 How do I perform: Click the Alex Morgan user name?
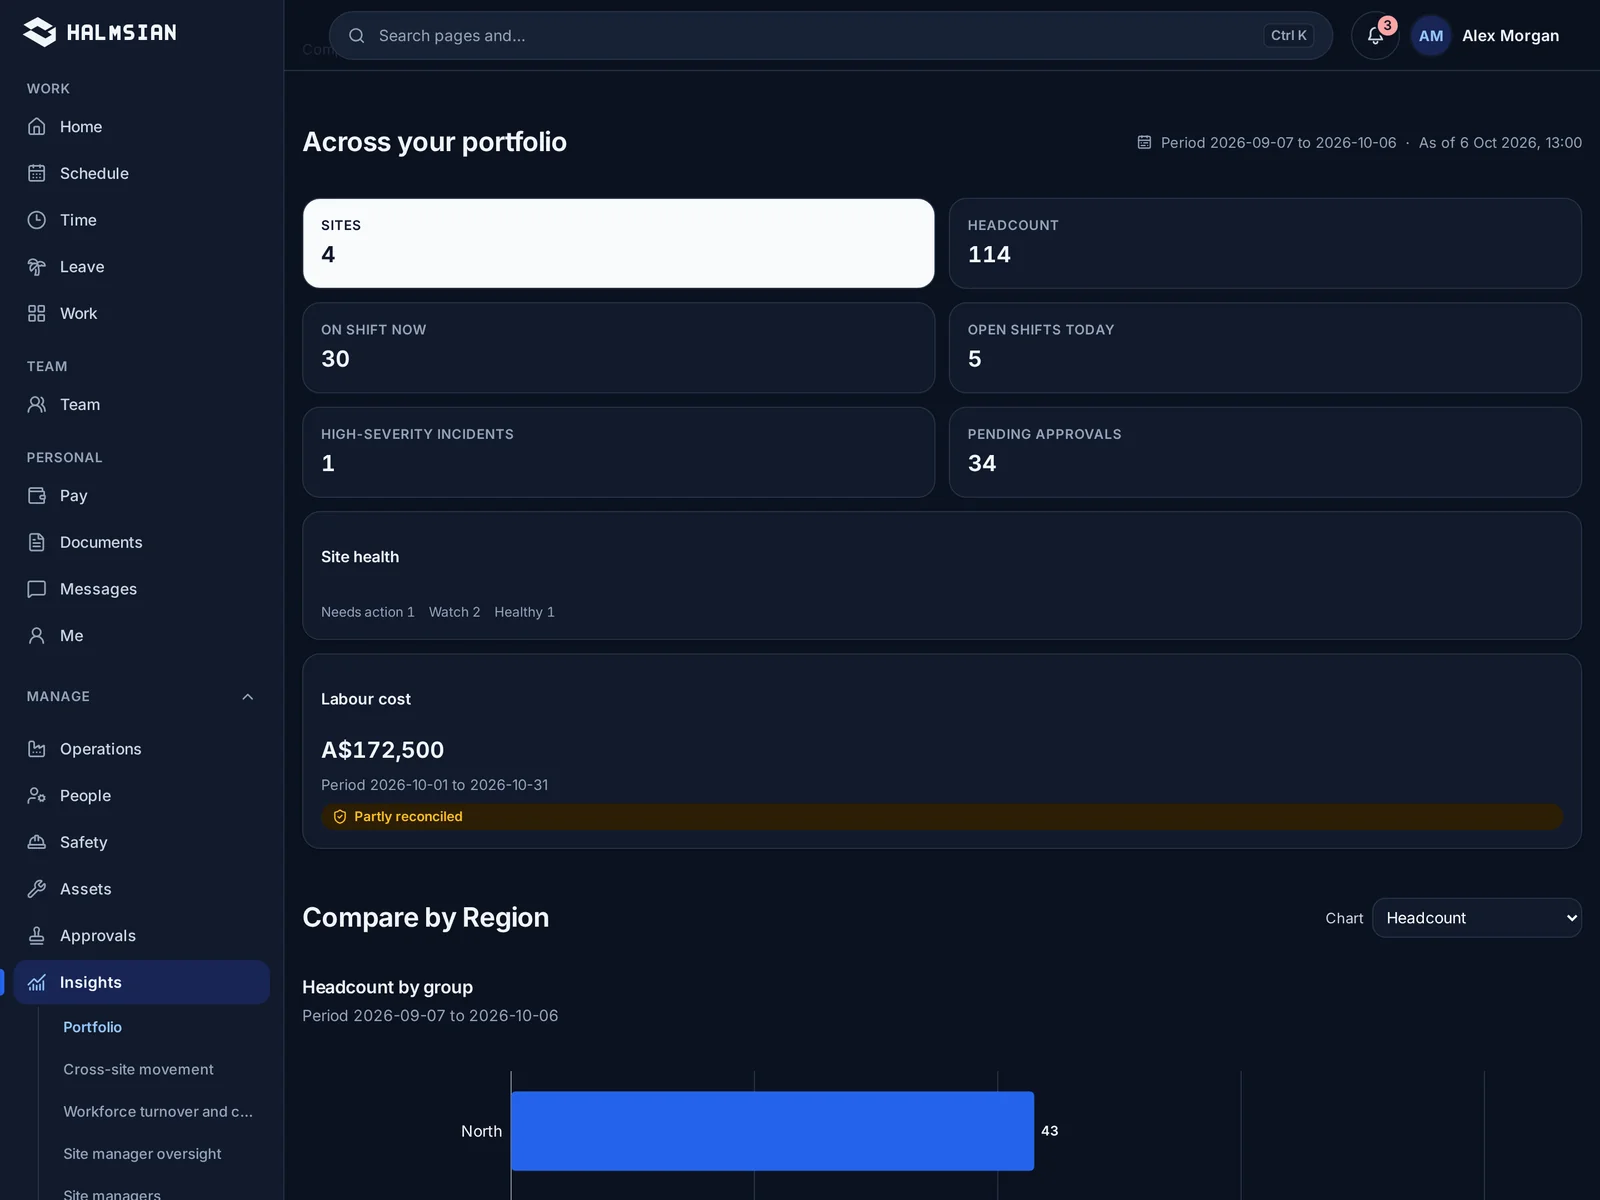[x=1510, y=36]
